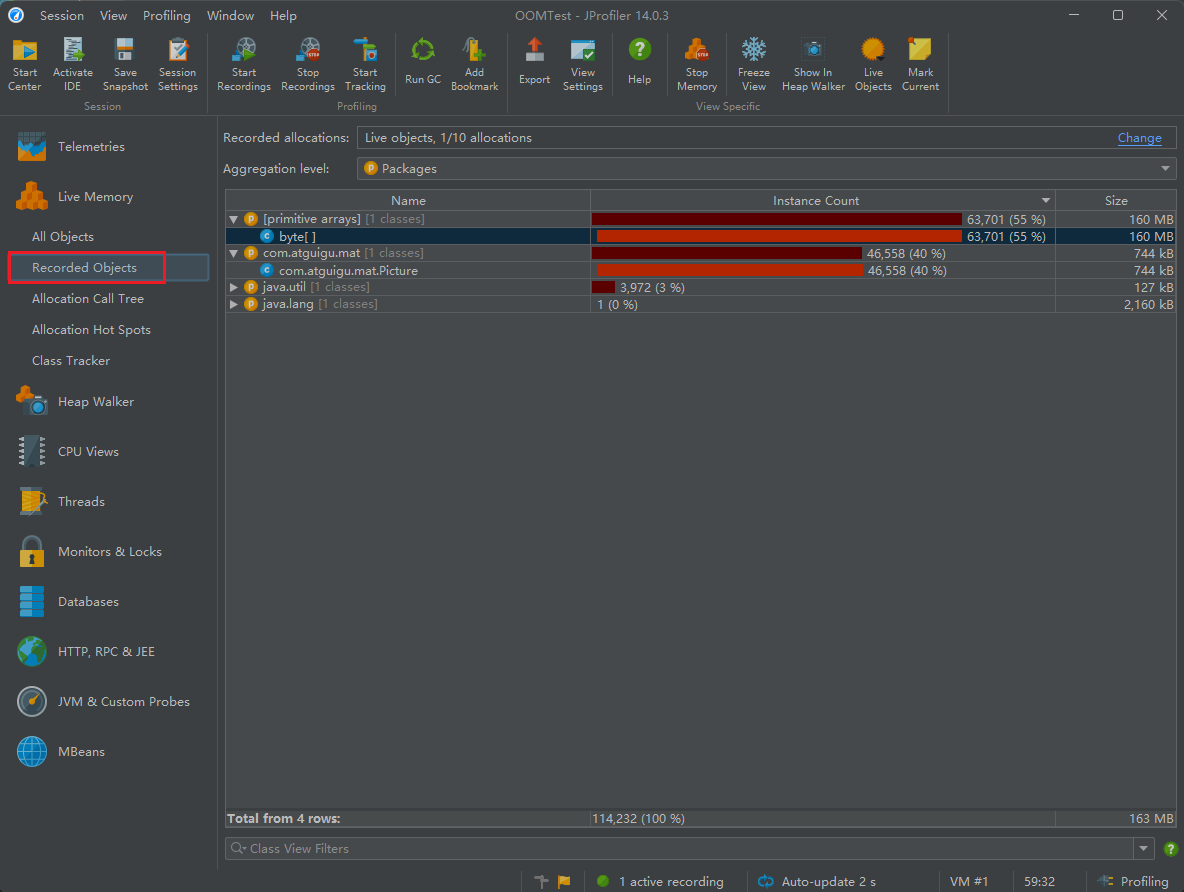The height and width of the screenshot is (892, 1184).
Task: Open View Settings from the toolbar
Action: (x=583, y=64)
